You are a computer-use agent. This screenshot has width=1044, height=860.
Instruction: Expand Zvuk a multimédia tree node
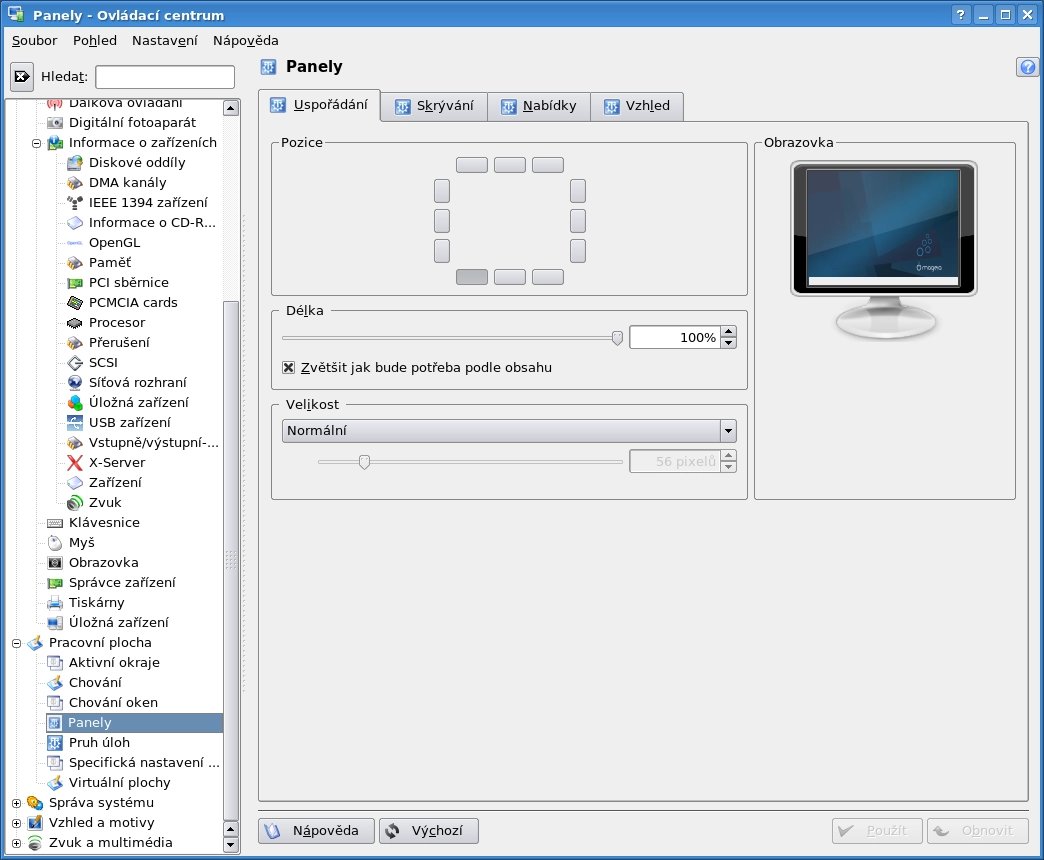[17, 843]
